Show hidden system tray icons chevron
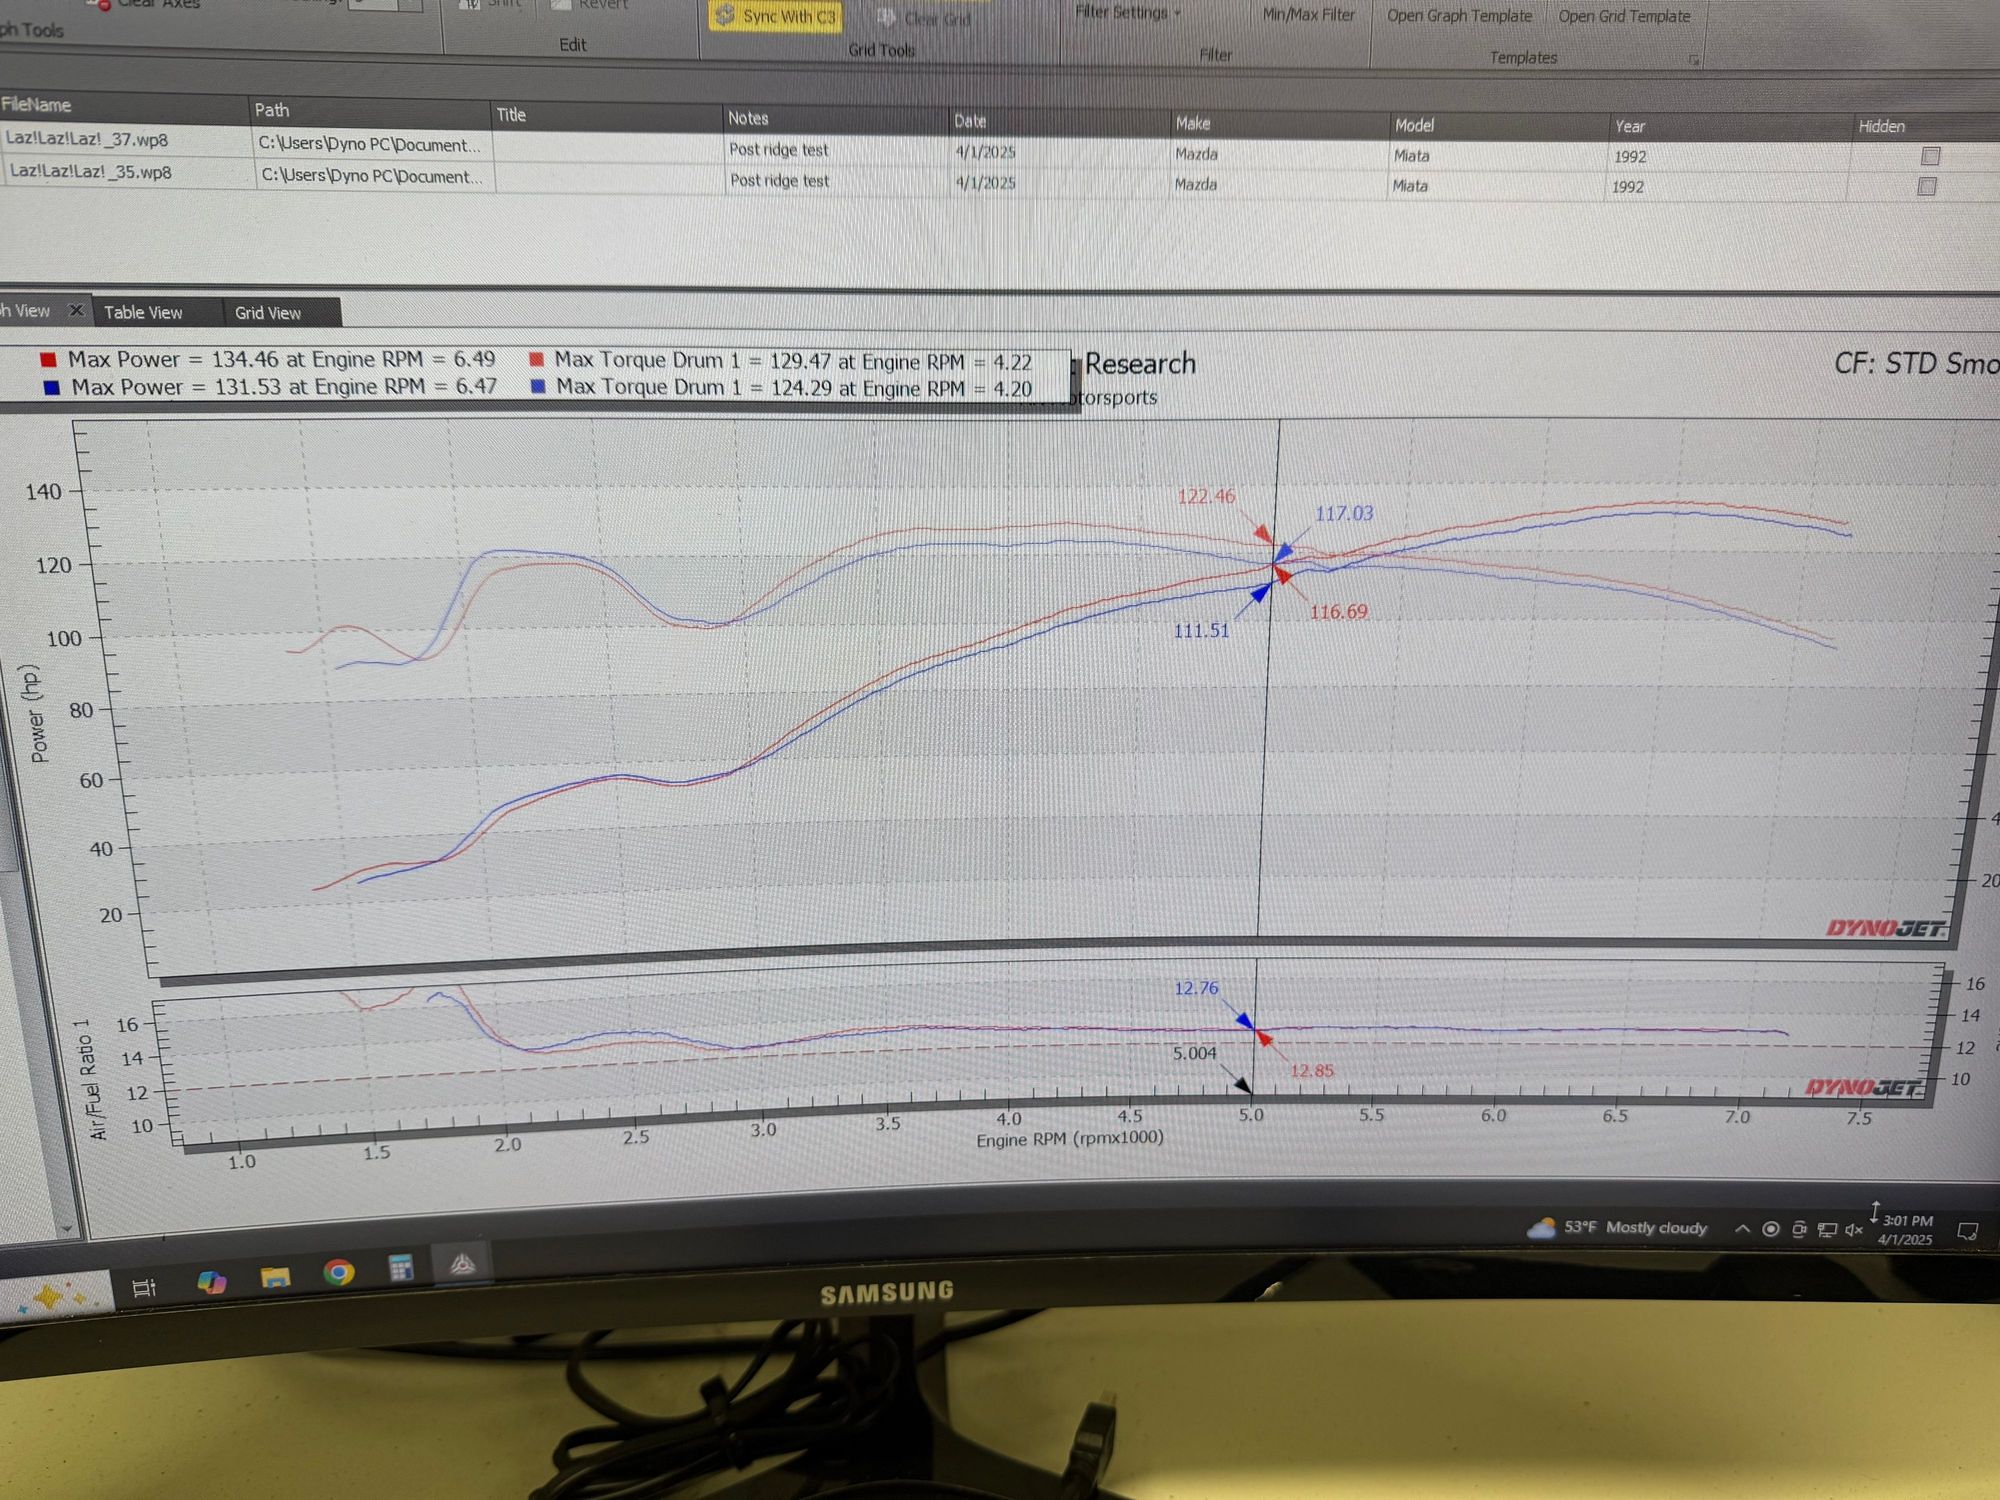Image resolution: width=2000 pixels, height=1500 pixels. [x=1742, y=1229]
